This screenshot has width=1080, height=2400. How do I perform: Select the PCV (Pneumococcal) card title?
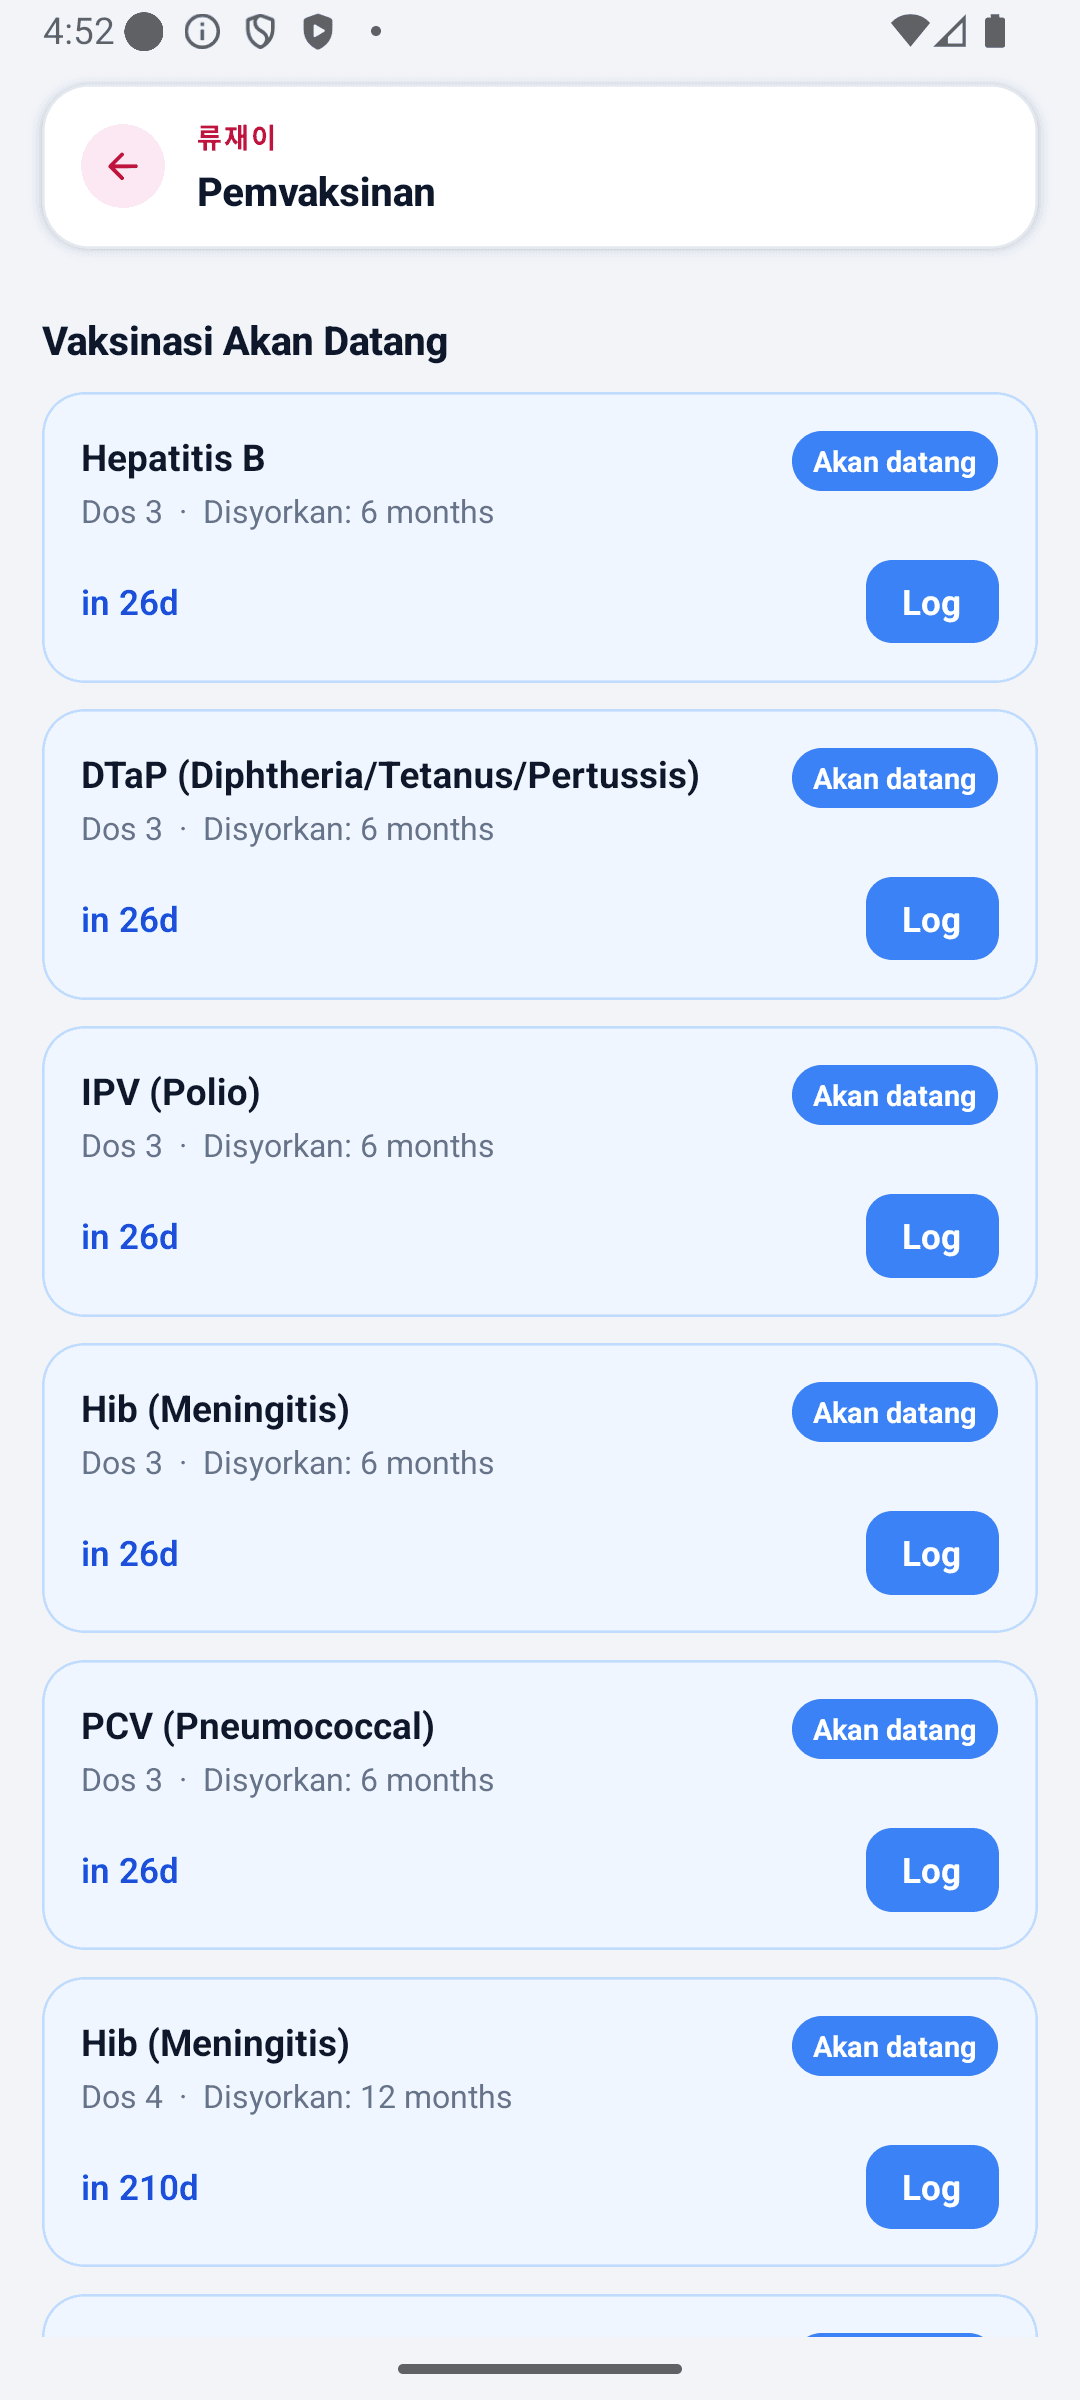258,1726
